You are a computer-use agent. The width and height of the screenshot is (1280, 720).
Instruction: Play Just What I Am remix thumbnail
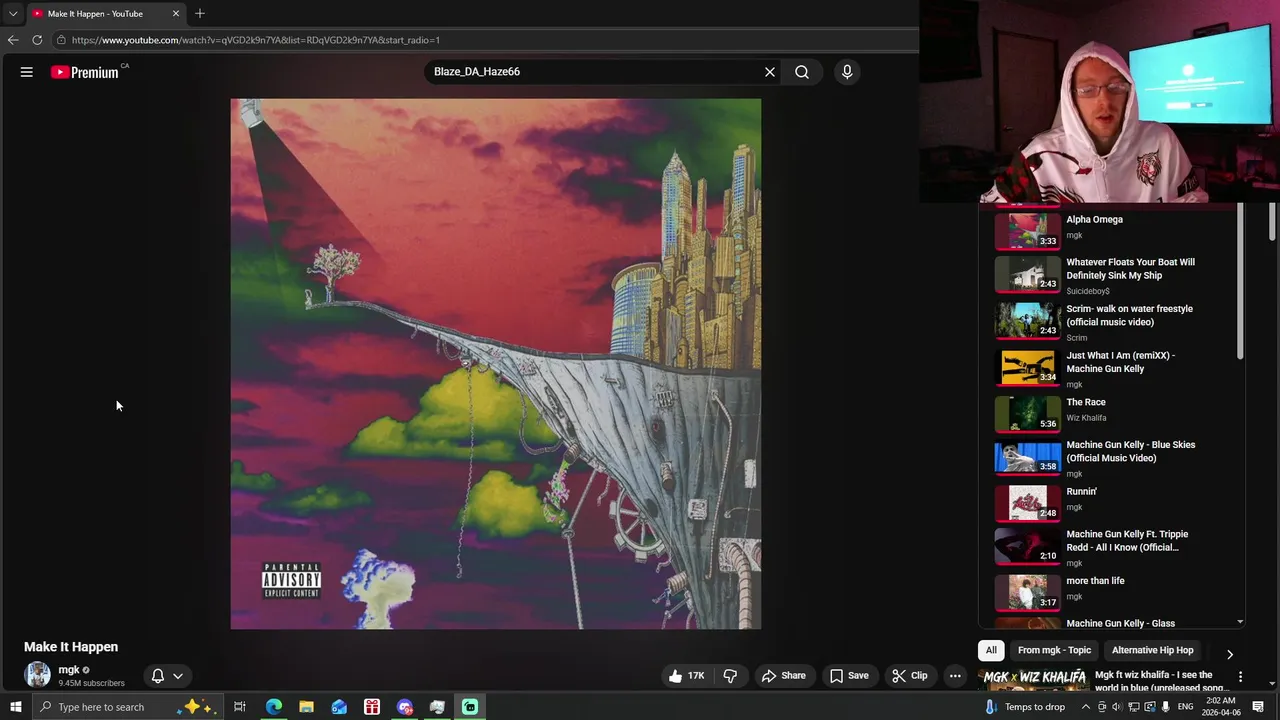click(1027, 367)
